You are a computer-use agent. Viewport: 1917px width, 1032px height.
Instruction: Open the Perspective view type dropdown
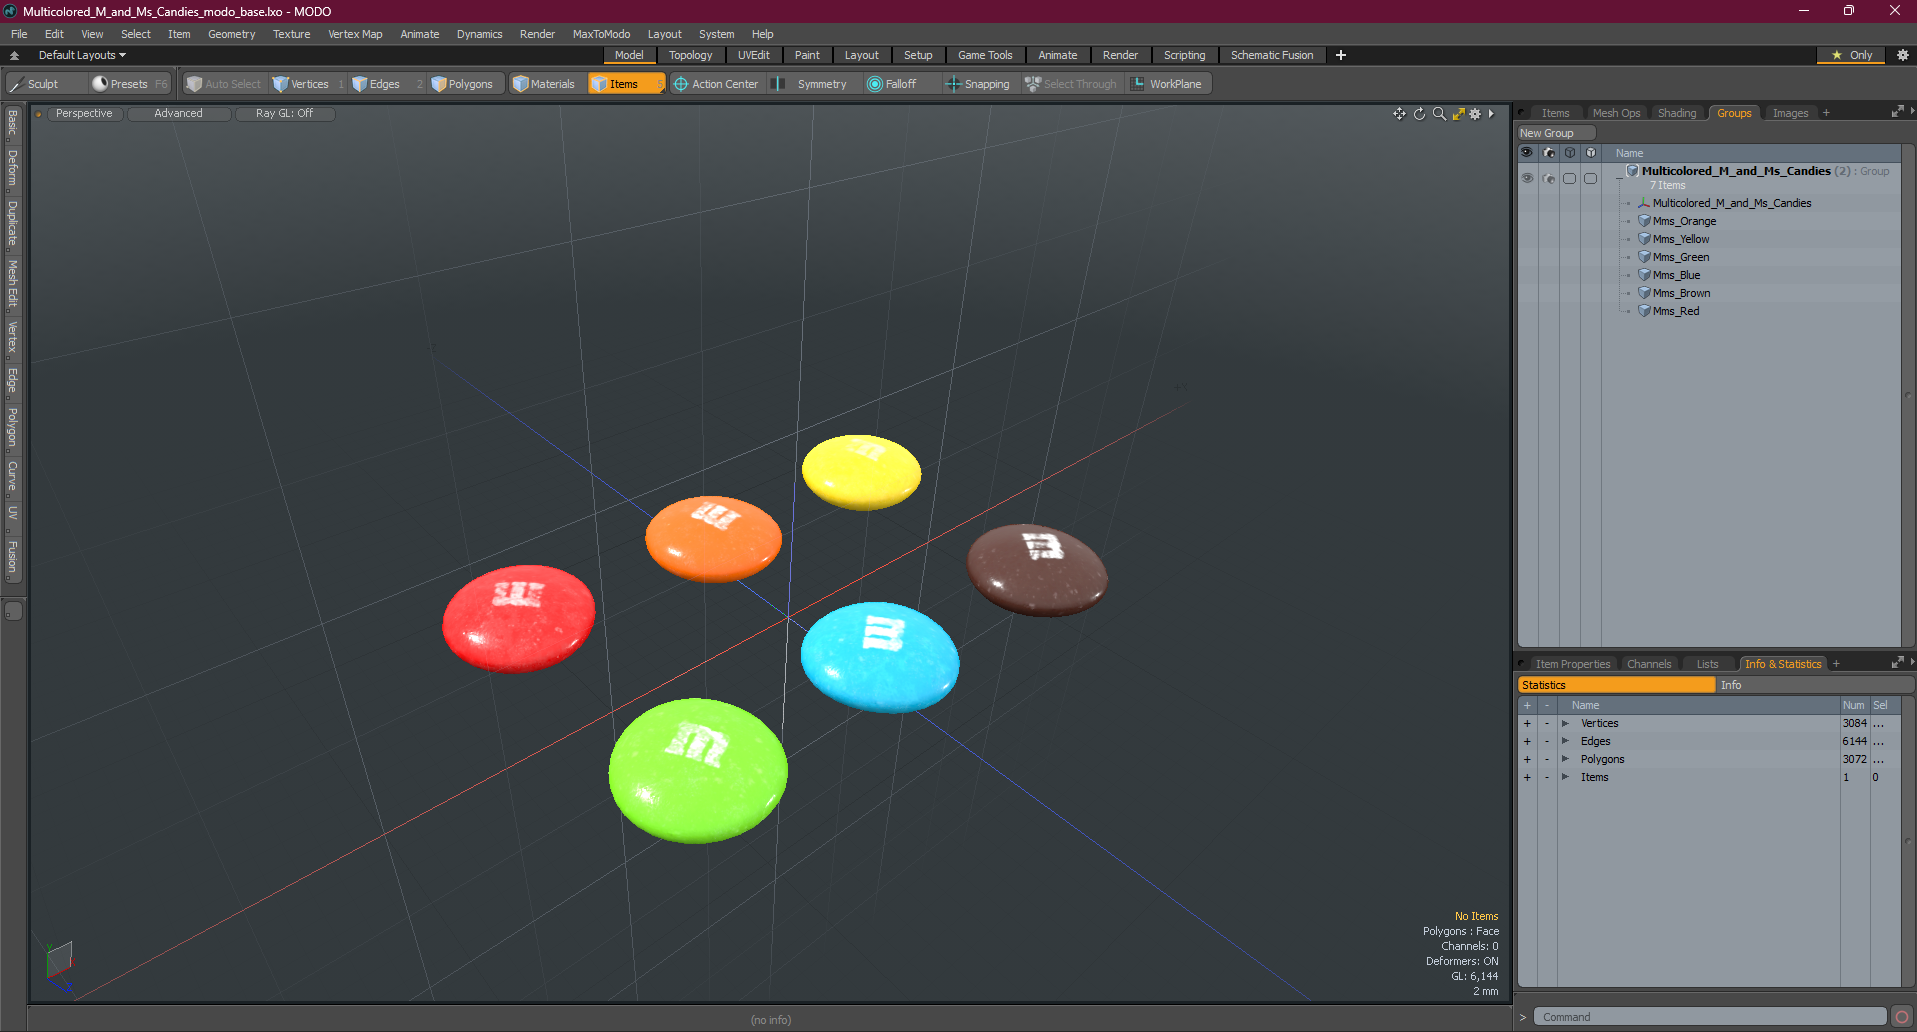click(x=84, y=113)
